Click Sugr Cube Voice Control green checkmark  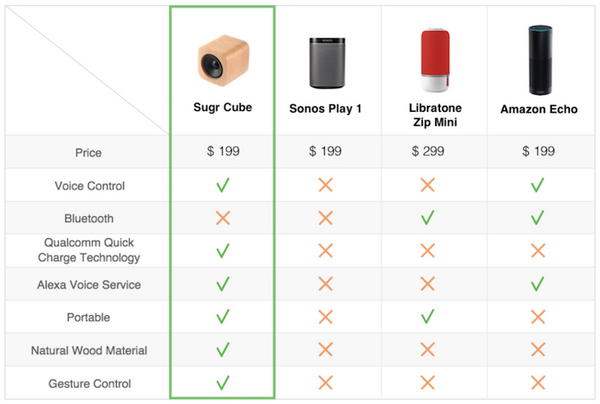(x=223, y=185)
